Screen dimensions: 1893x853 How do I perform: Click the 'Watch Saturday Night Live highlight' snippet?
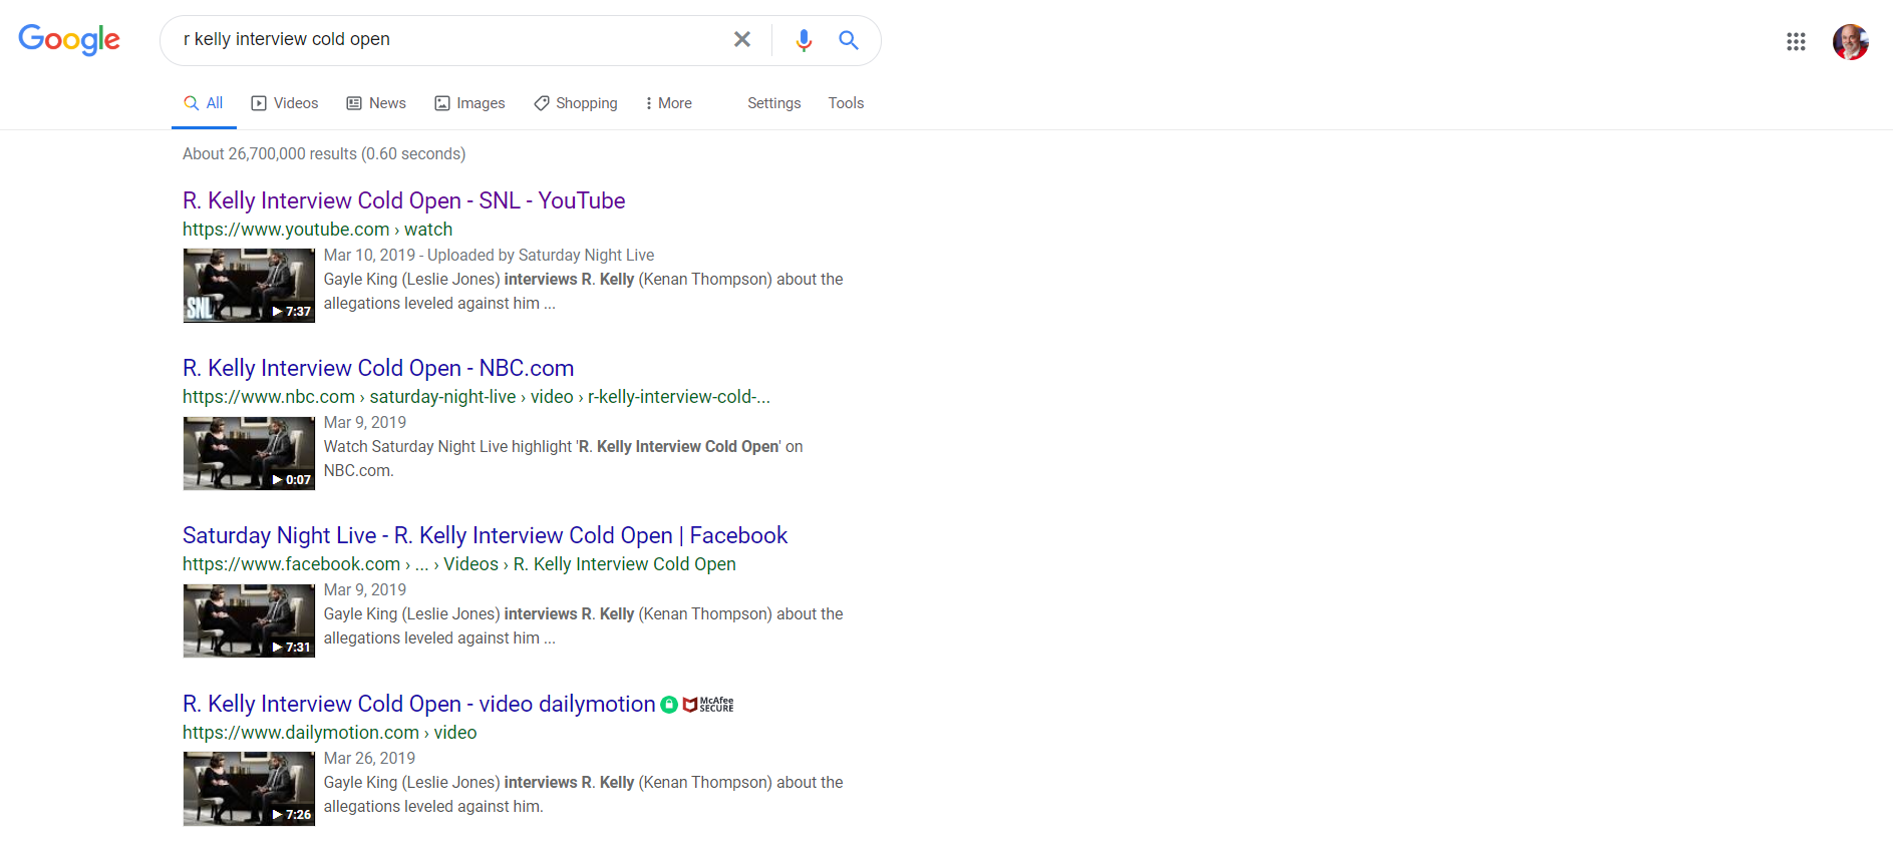563,458
